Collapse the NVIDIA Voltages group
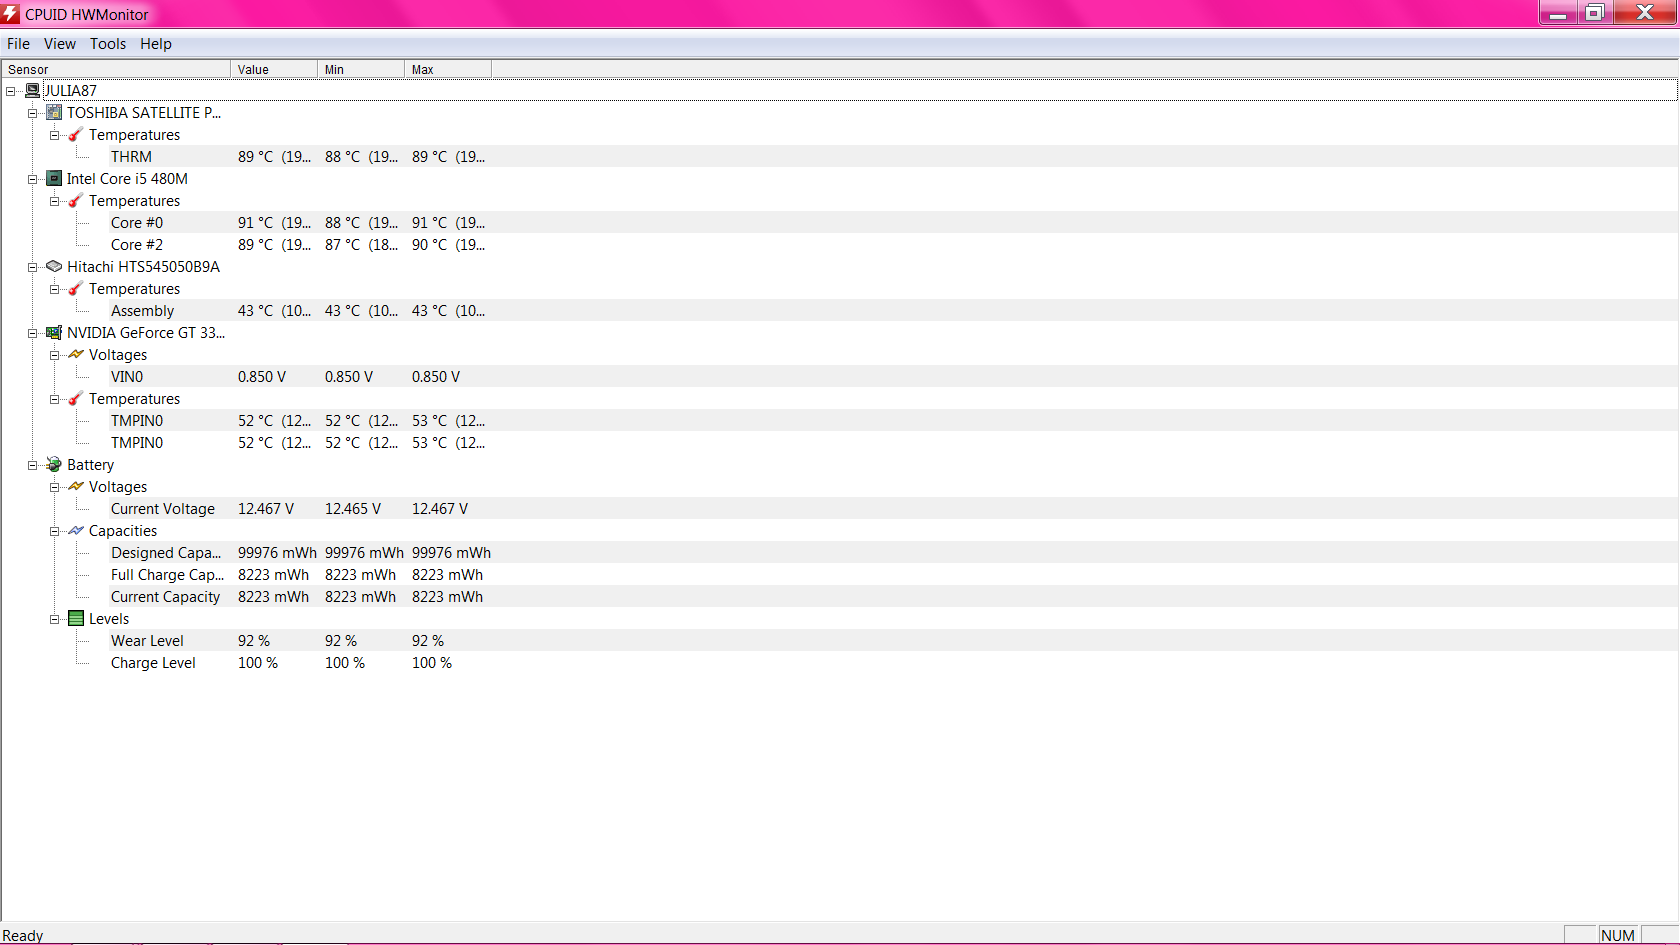The width and height of the screenshot is (1680, 945). click(x=55, y=355)
